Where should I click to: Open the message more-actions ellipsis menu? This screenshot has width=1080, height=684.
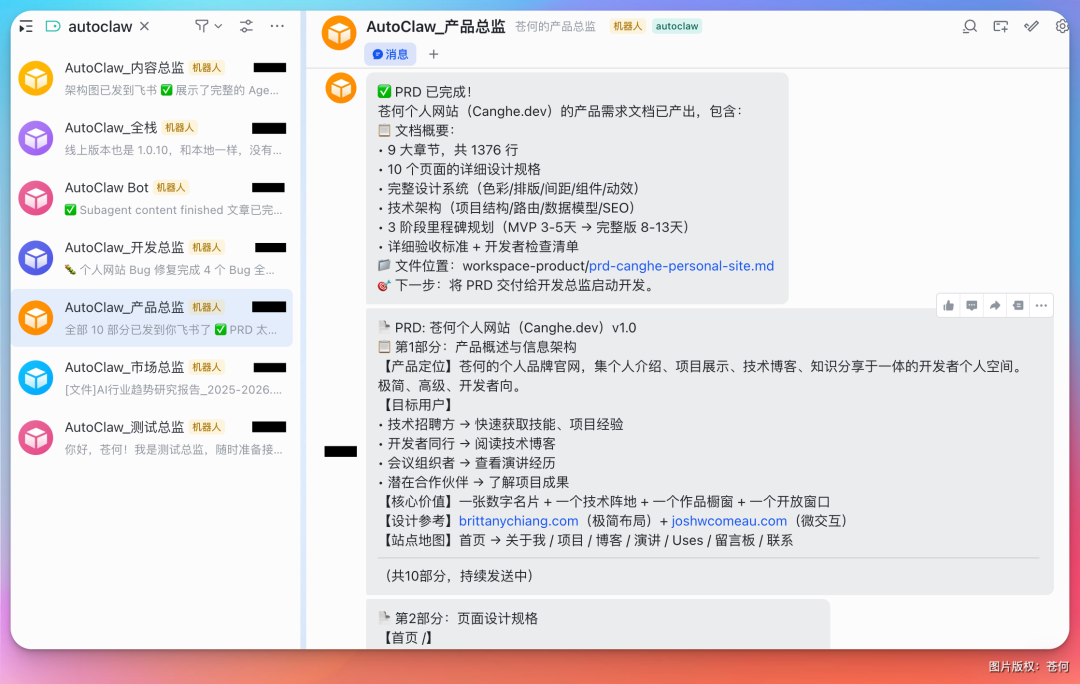tap(1040, 305)
